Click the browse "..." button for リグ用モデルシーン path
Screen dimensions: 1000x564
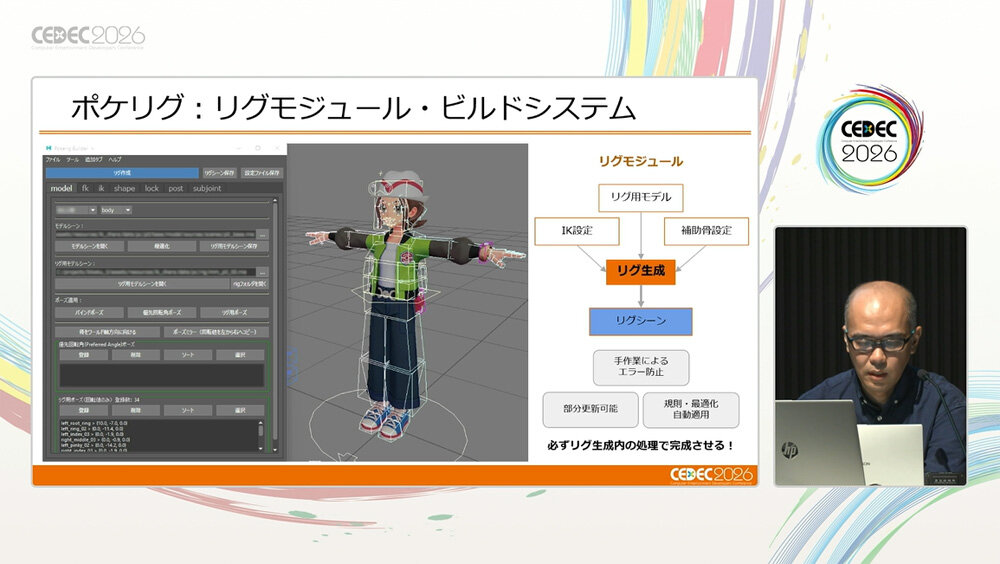[x=262, y=272]
